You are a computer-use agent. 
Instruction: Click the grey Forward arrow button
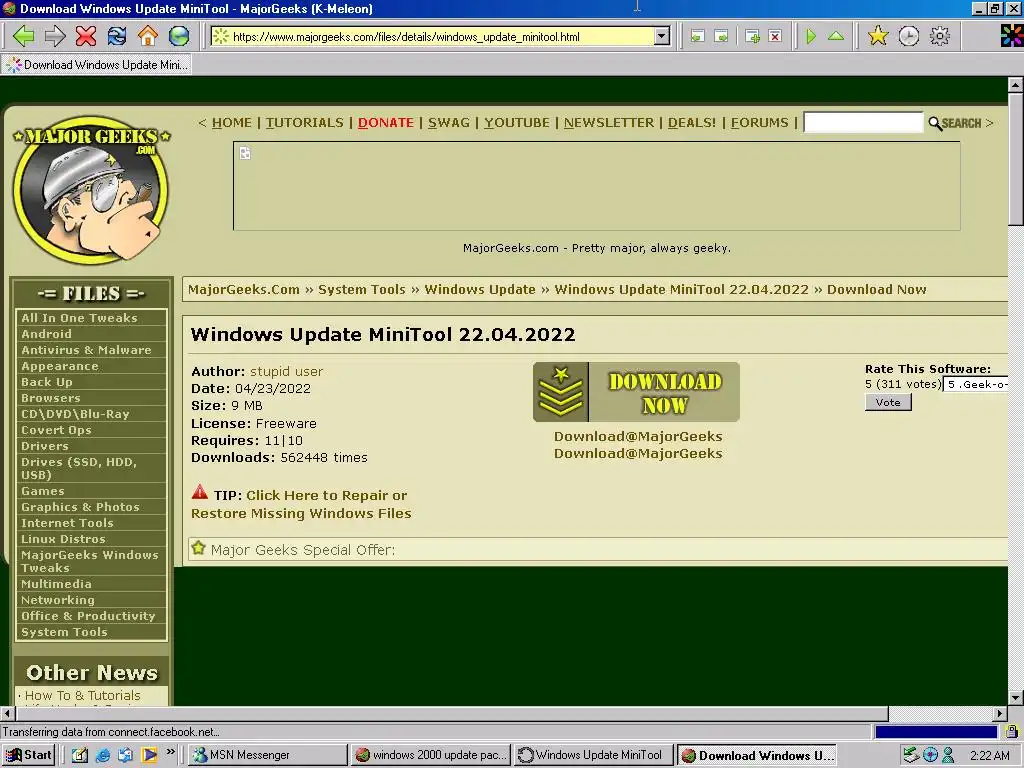pyautogui.click(x=55, y=36)
